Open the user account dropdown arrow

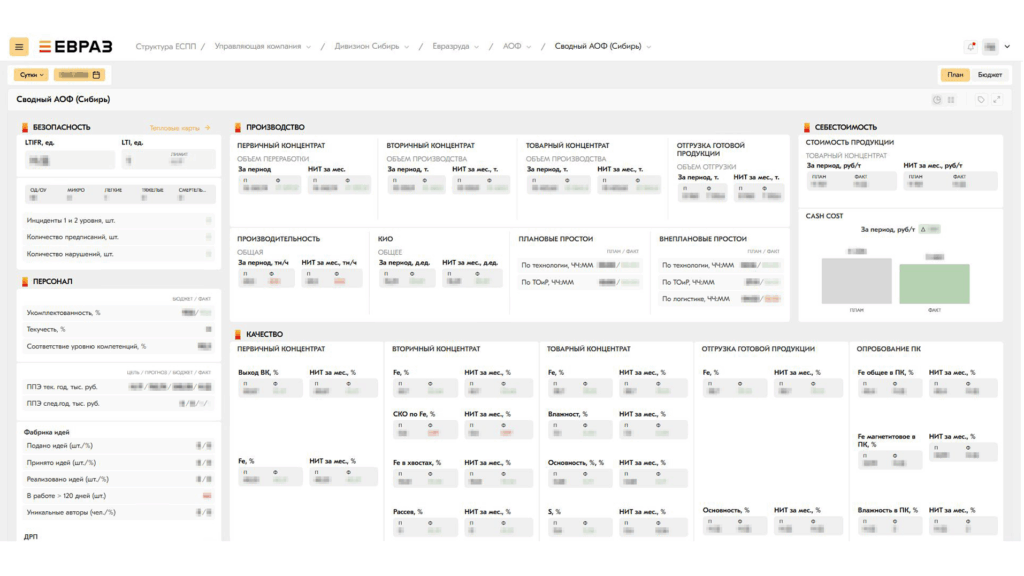point(1006,47)
